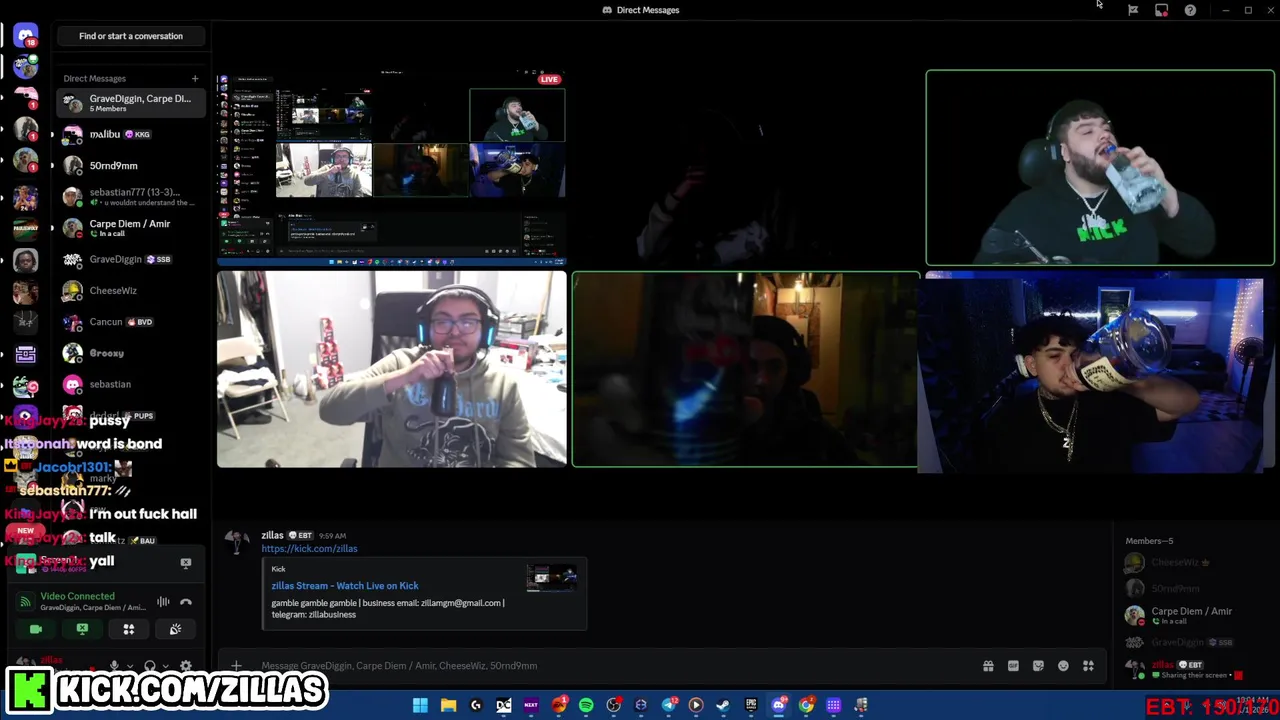Open Telegram from the taskbar
The image size is (1280, 720).
click(x=669, y=705)
